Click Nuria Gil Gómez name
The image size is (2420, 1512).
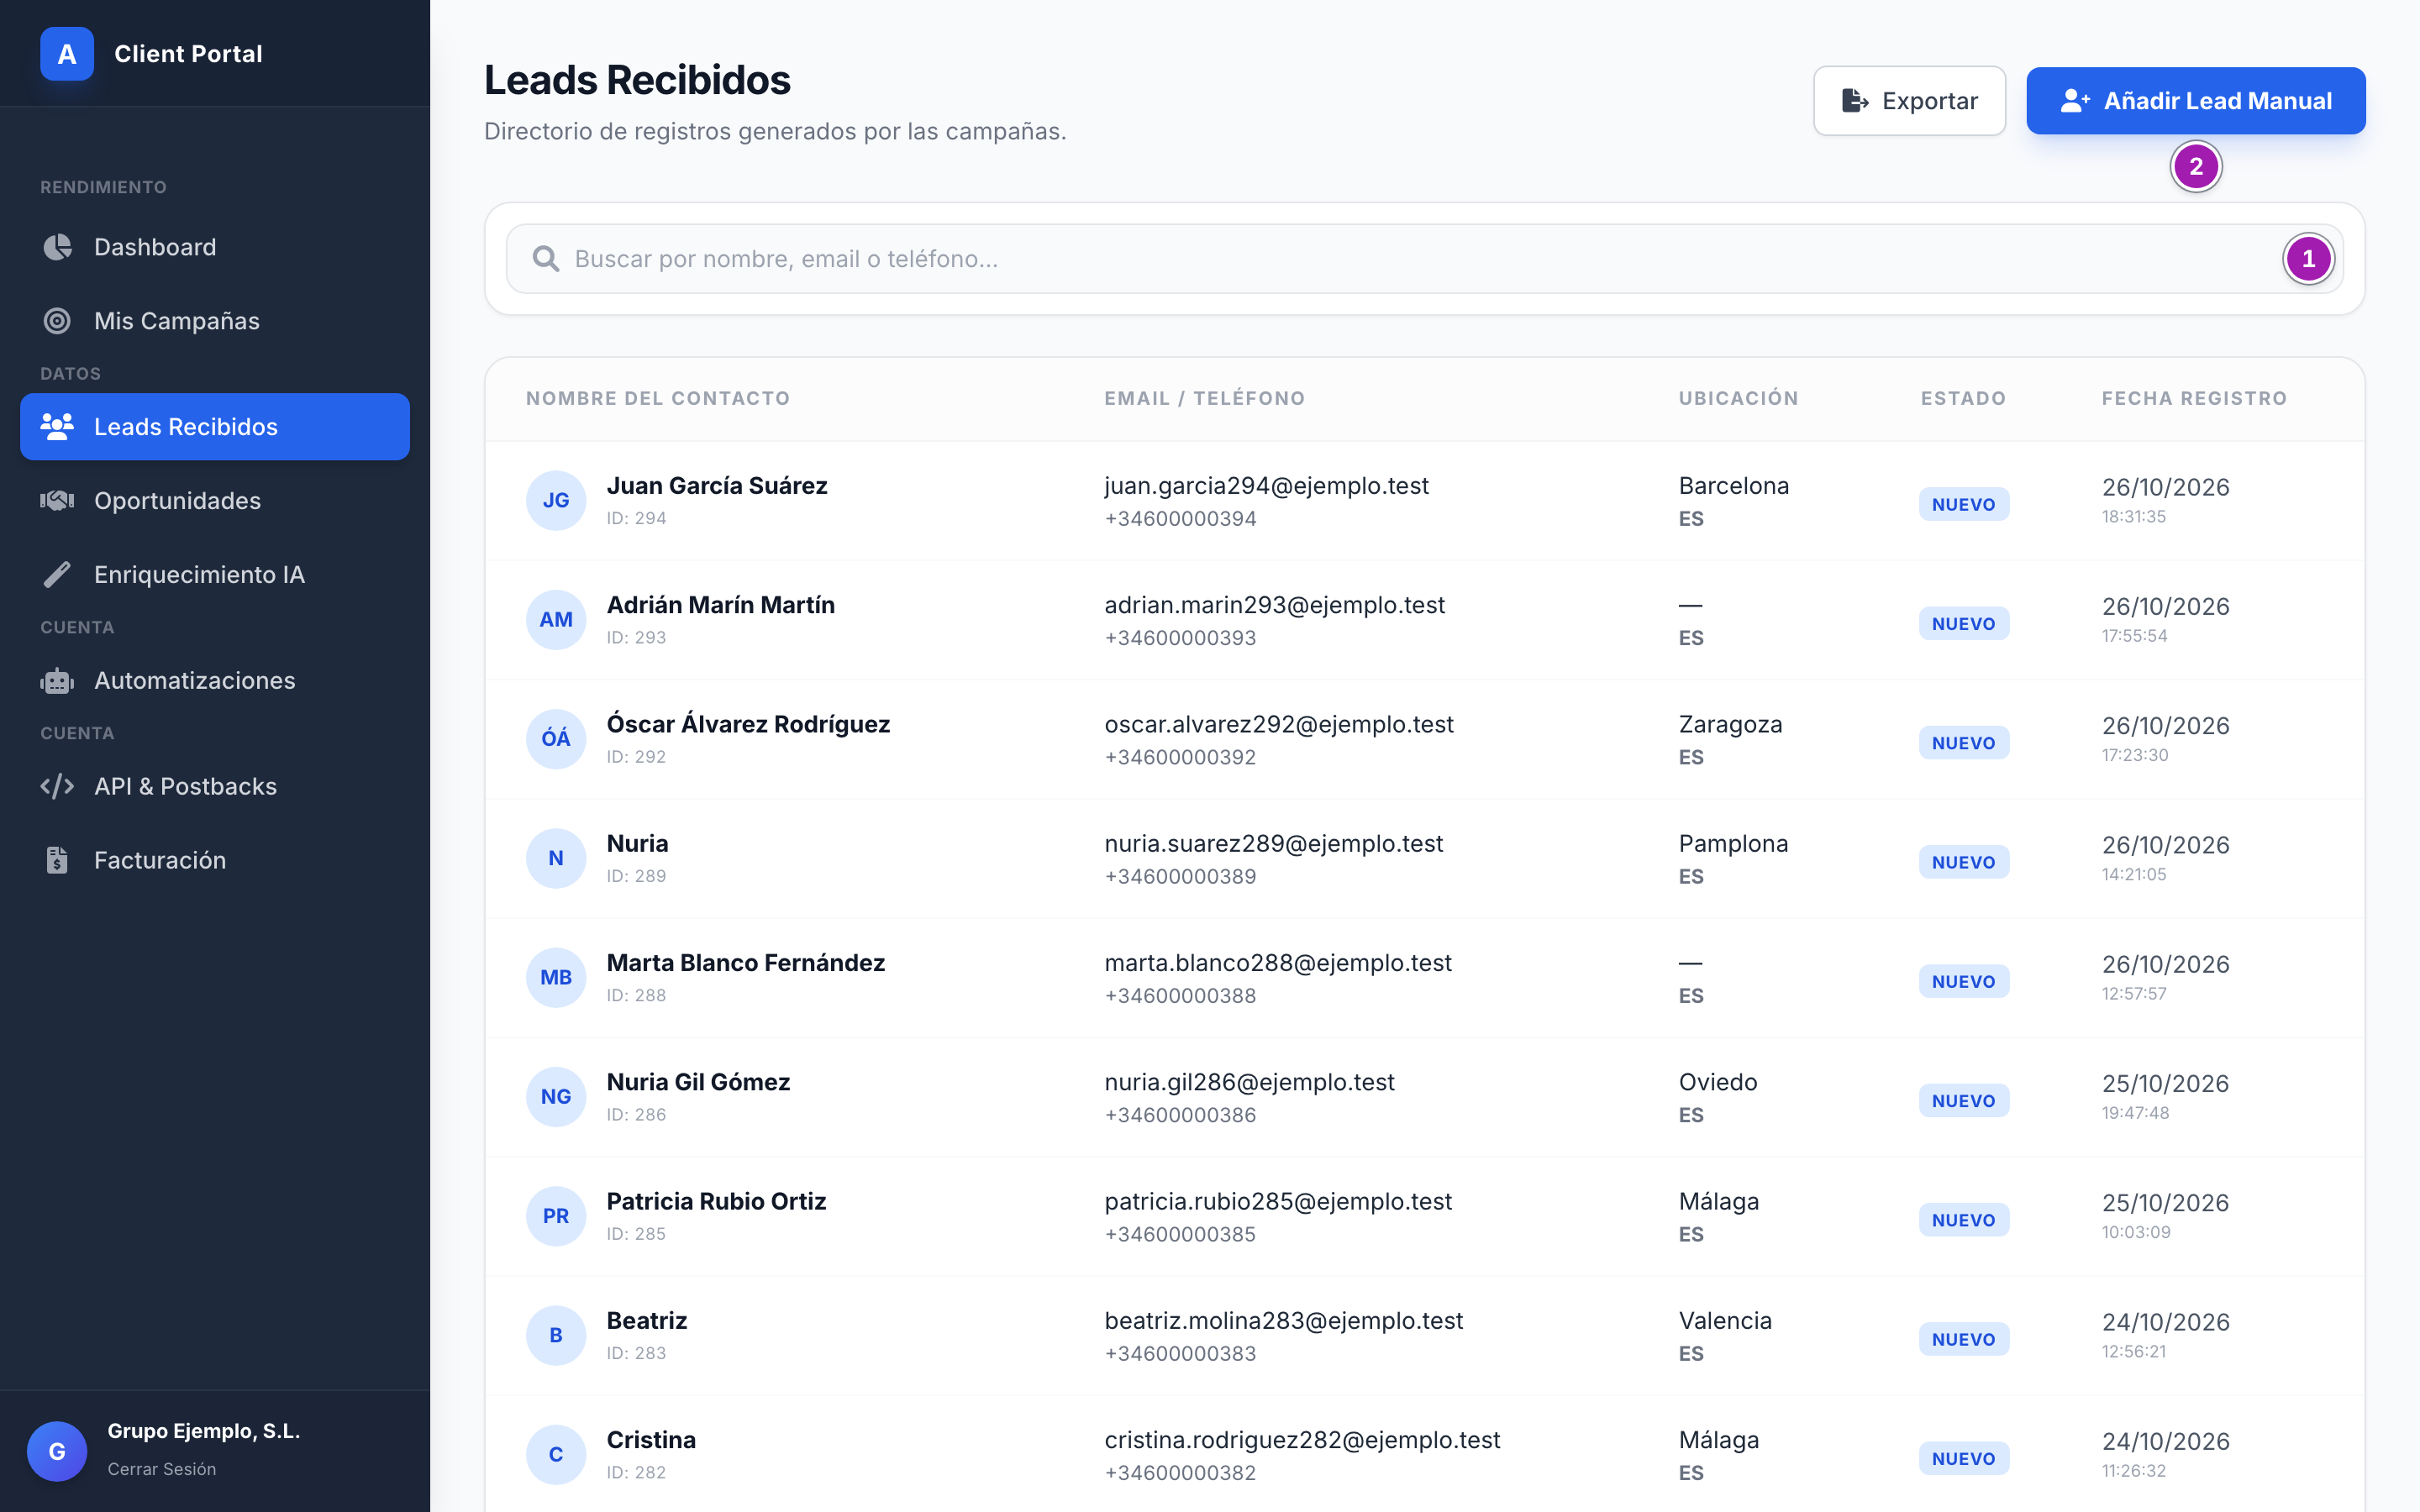click(698, 1082)
